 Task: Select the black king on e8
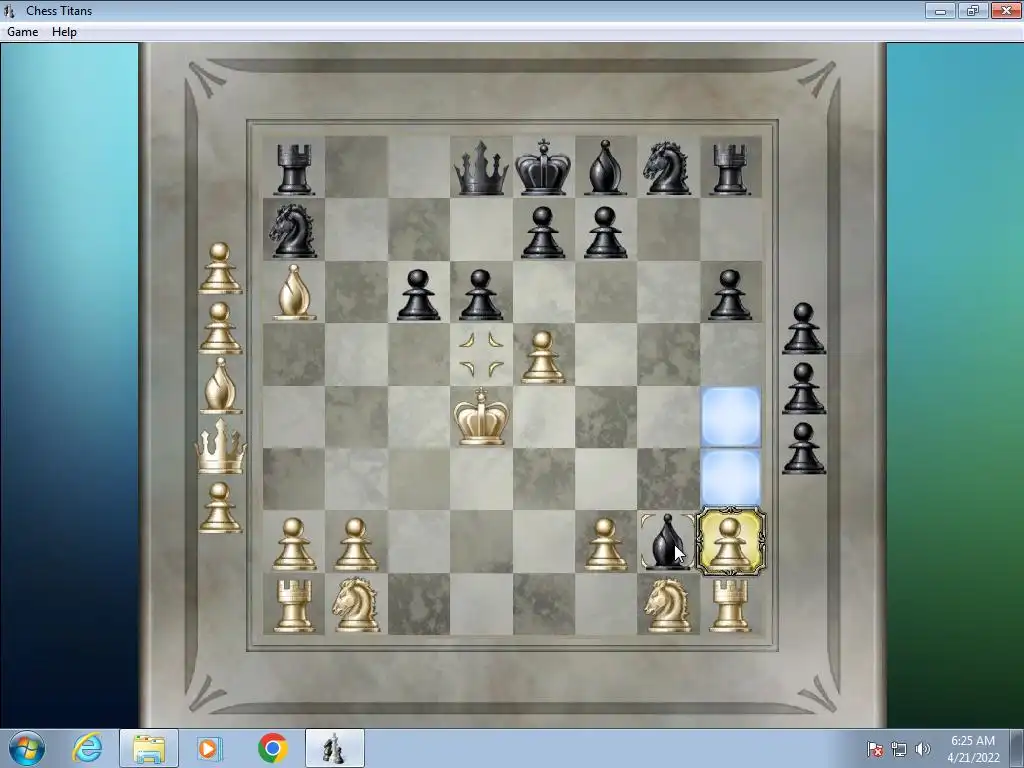(x=543, y=168)
